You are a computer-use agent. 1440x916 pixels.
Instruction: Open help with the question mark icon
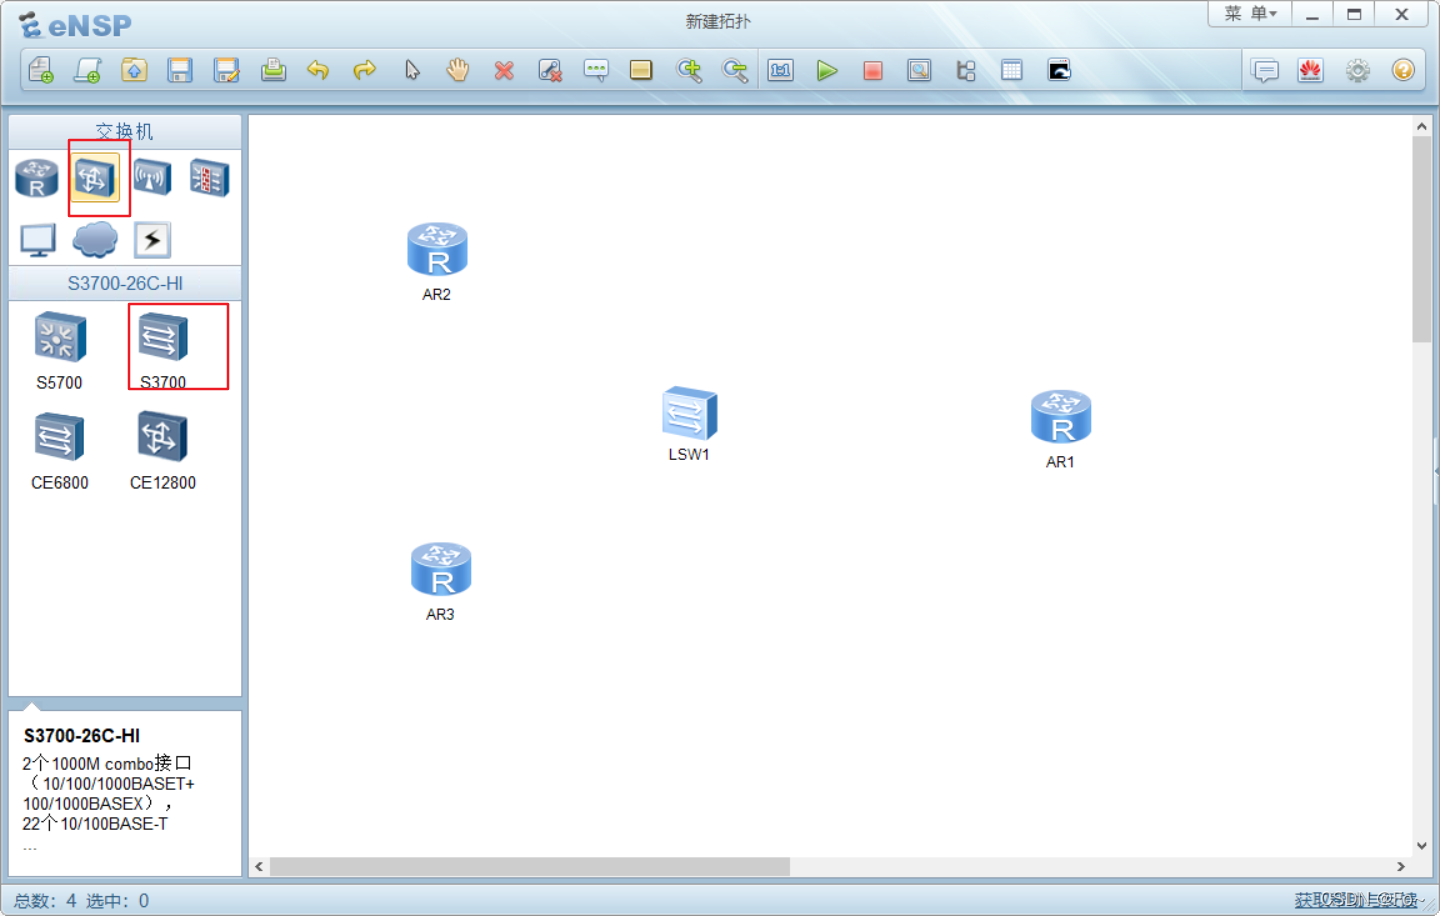[x=1403, y=70]
